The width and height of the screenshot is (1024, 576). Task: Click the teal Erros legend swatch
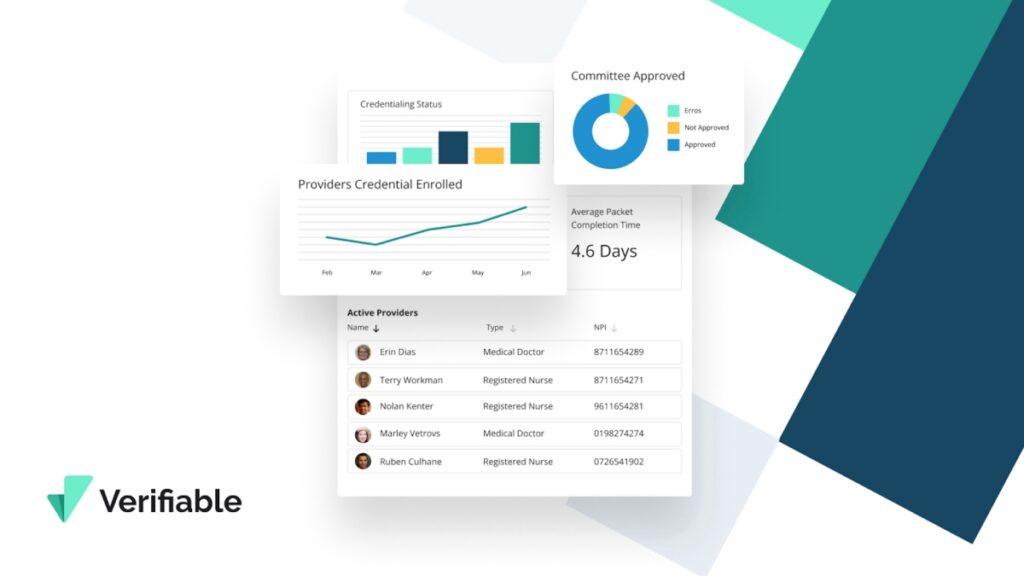point(673,110)
